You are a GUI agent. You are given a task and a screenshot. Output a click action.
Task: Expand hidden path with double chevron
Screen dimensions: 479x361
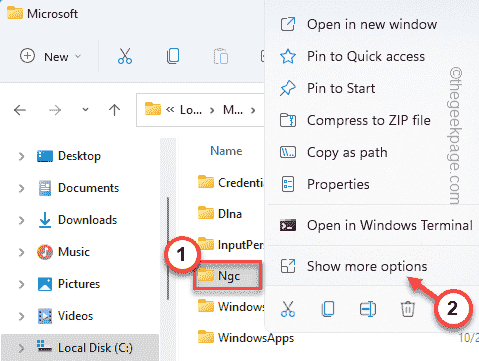point(170,110)
